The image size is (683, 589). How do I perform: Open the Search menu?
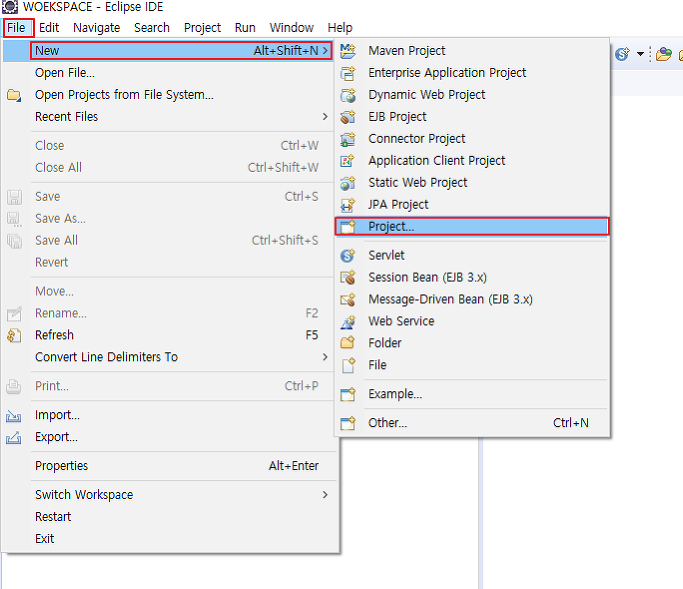click(x=152, y=28)
